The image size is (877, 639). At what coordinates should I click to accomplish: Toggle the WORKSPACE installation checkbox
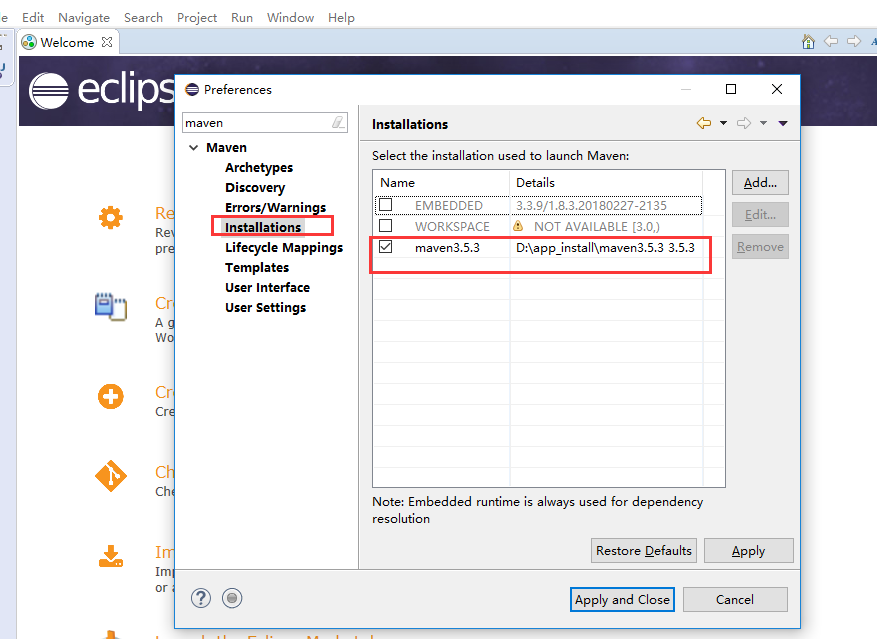point(385,225)
